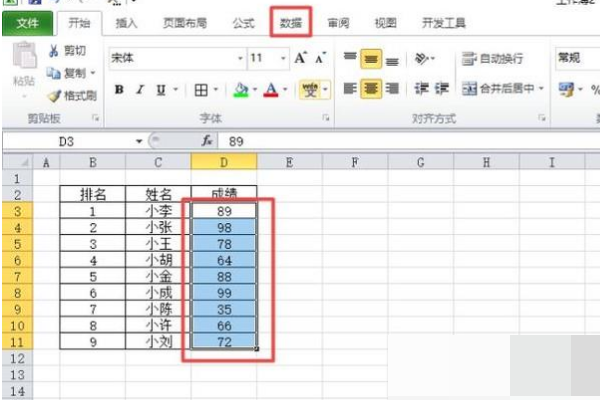Click the Cut (剪切) scissors icon
Viewport: 600px width, 400px height.
point(54,50)
